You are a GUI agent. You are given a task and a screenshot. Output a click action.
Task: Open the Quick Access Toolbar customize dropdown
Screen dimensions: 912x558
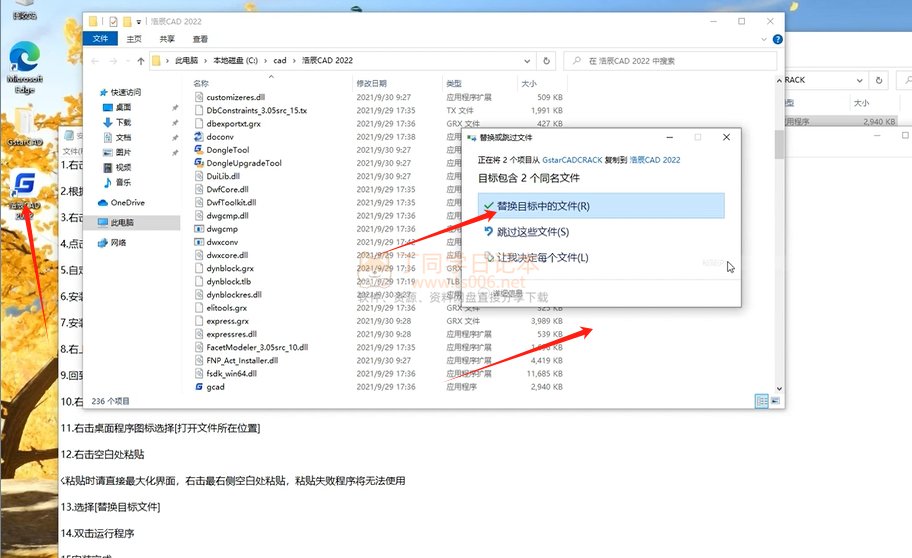click(139, 22)
